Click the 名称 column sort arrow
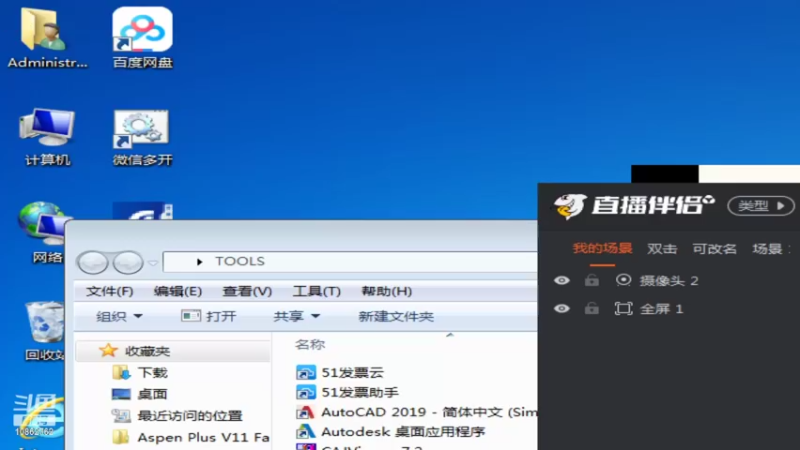Viewport: 800px width, 450px height. click(449, 335)
